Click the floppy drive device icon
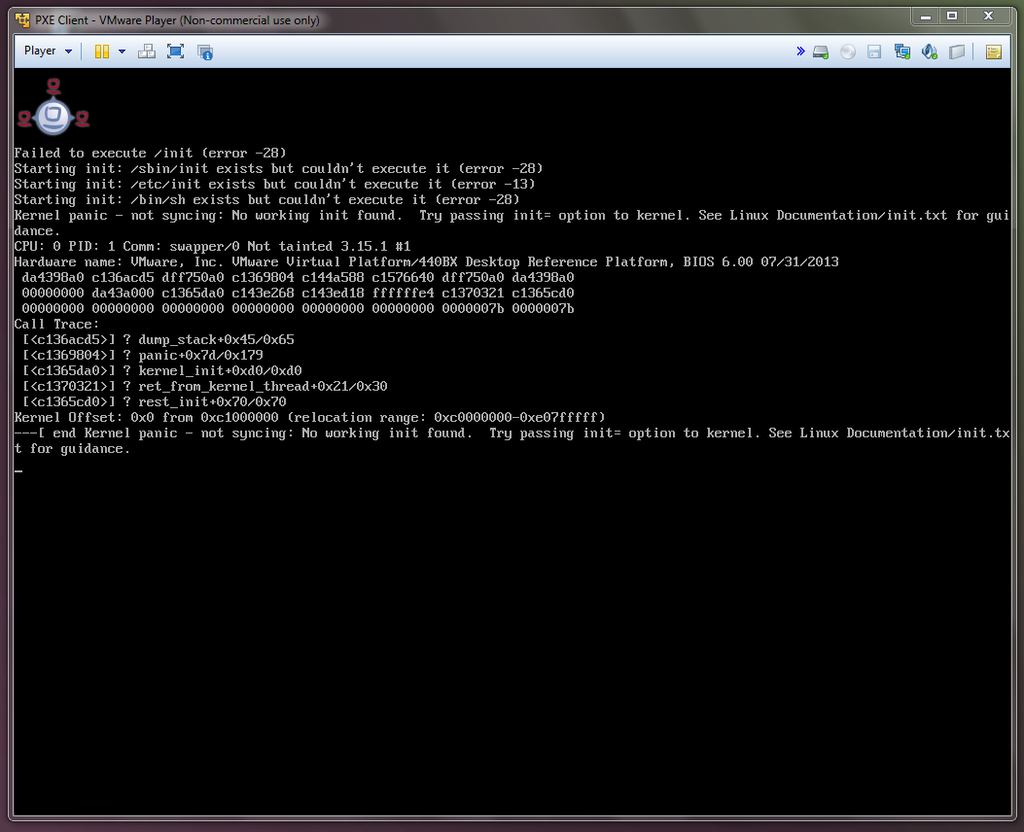1024x832 pixels. pyautogui.click(x=874, y=52)
